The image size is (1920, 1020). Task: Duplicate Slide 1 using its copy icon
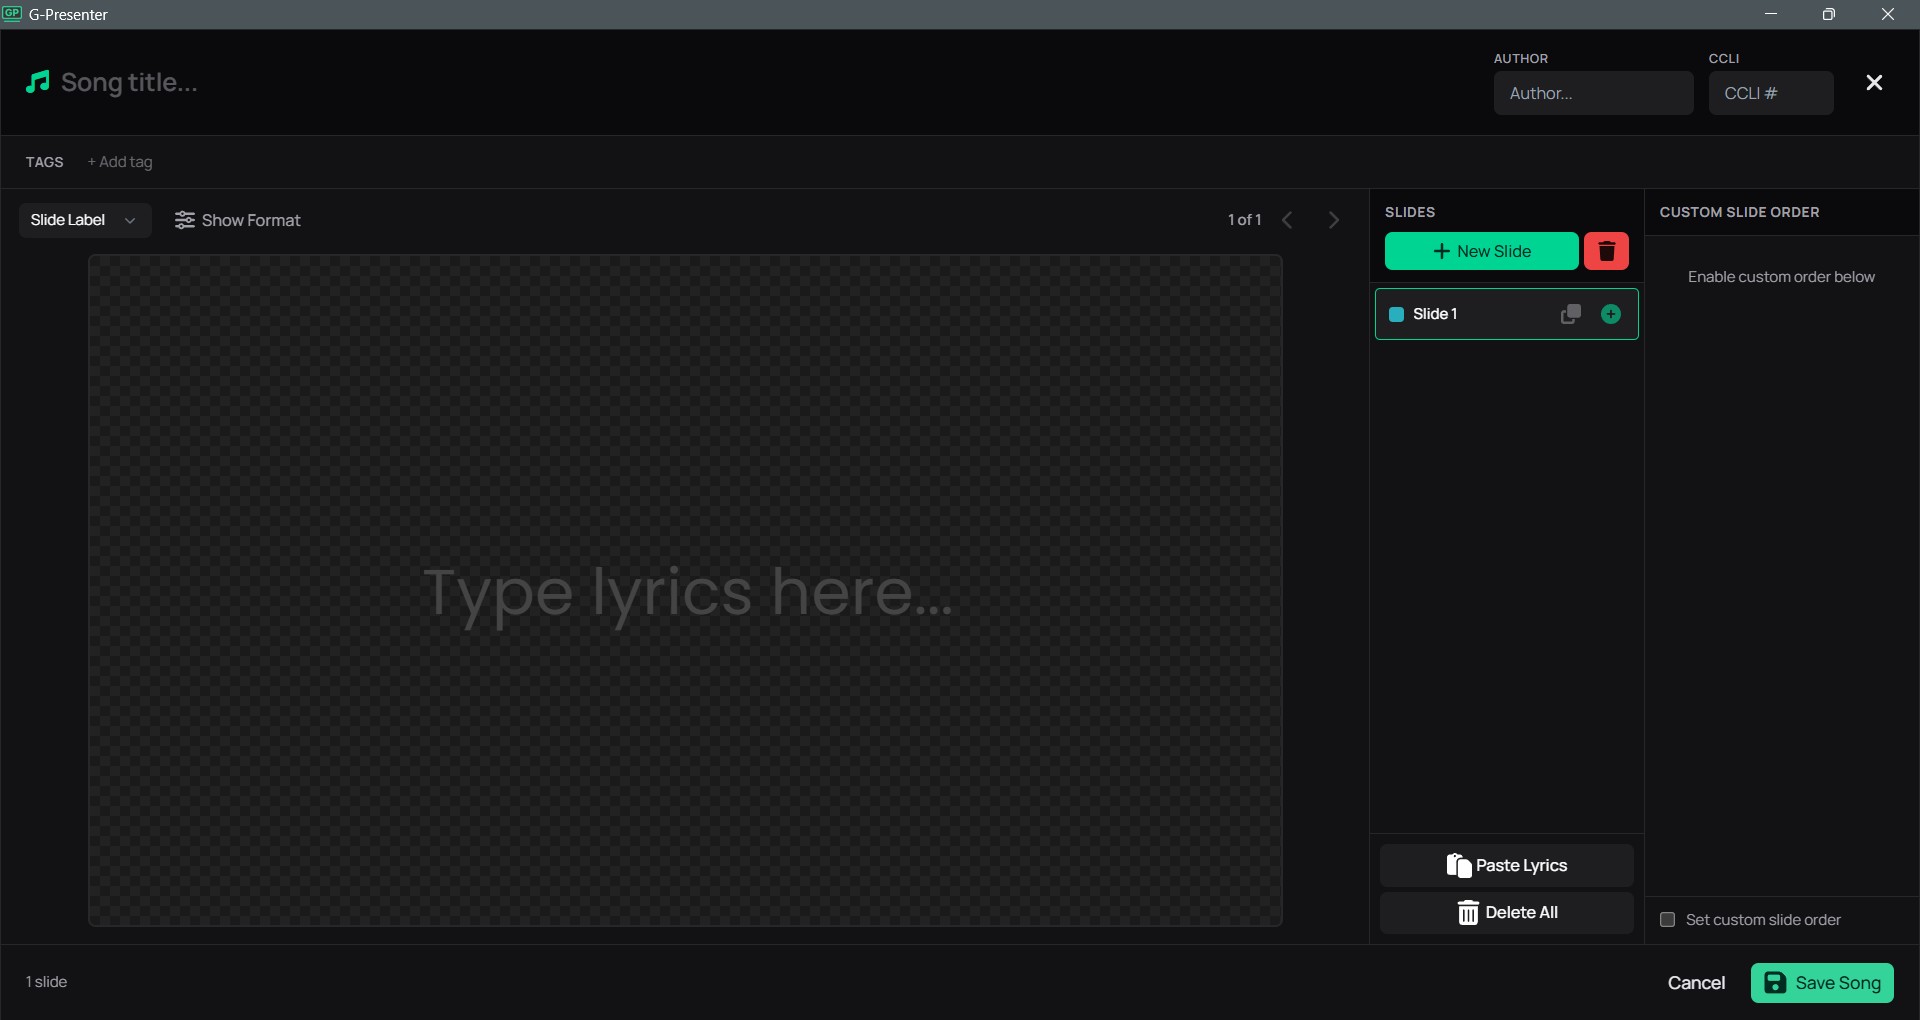tap(1570, 314)
